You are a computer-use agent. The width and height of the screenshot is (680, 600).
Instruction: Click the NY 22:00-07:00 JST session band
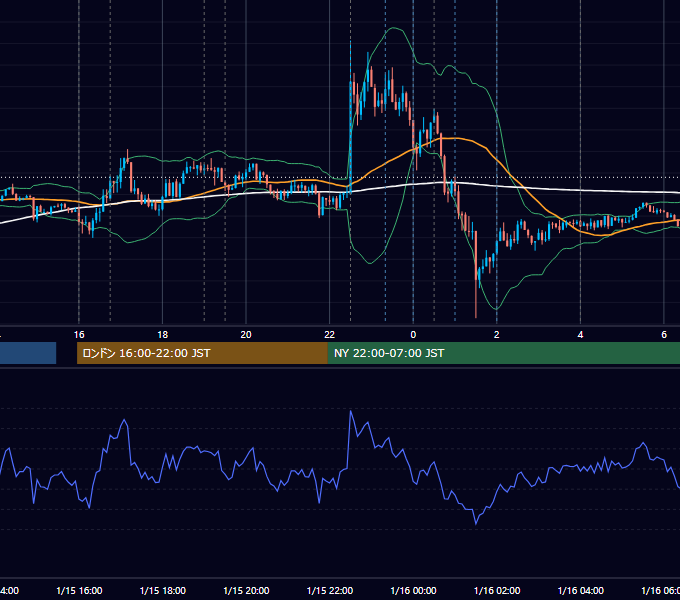(x=503, y=353)
